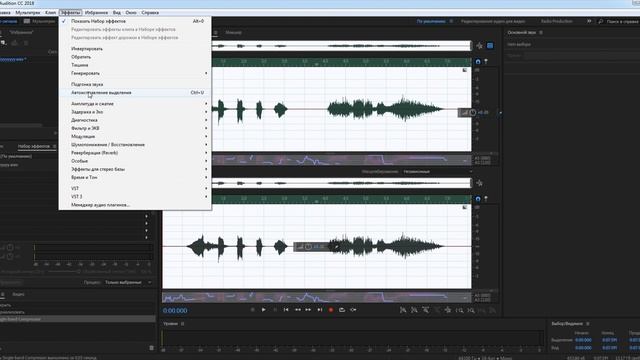Viewport: 640px width, 360px height.
Task: Click the 44100 Гц • 16-бит • Моно status text
Action: pyautogui.click(x=485, y=358)
